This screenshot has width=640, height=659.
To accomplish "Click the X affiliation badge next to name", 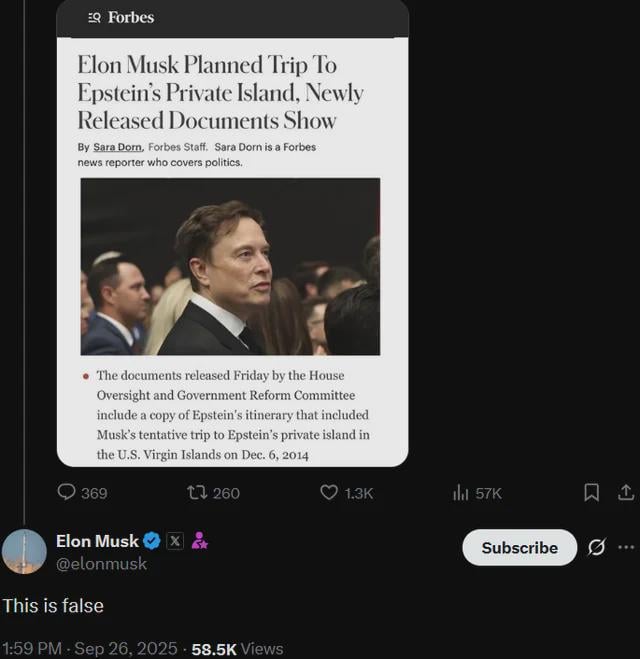I will point(175,541).
